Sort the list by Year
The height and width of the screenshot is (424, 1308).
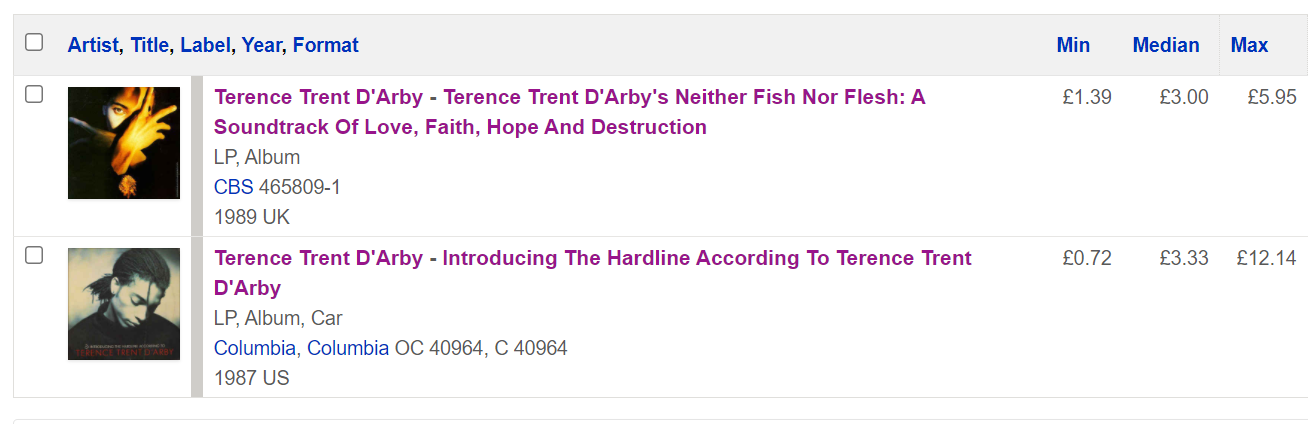(x=261, y=45)
